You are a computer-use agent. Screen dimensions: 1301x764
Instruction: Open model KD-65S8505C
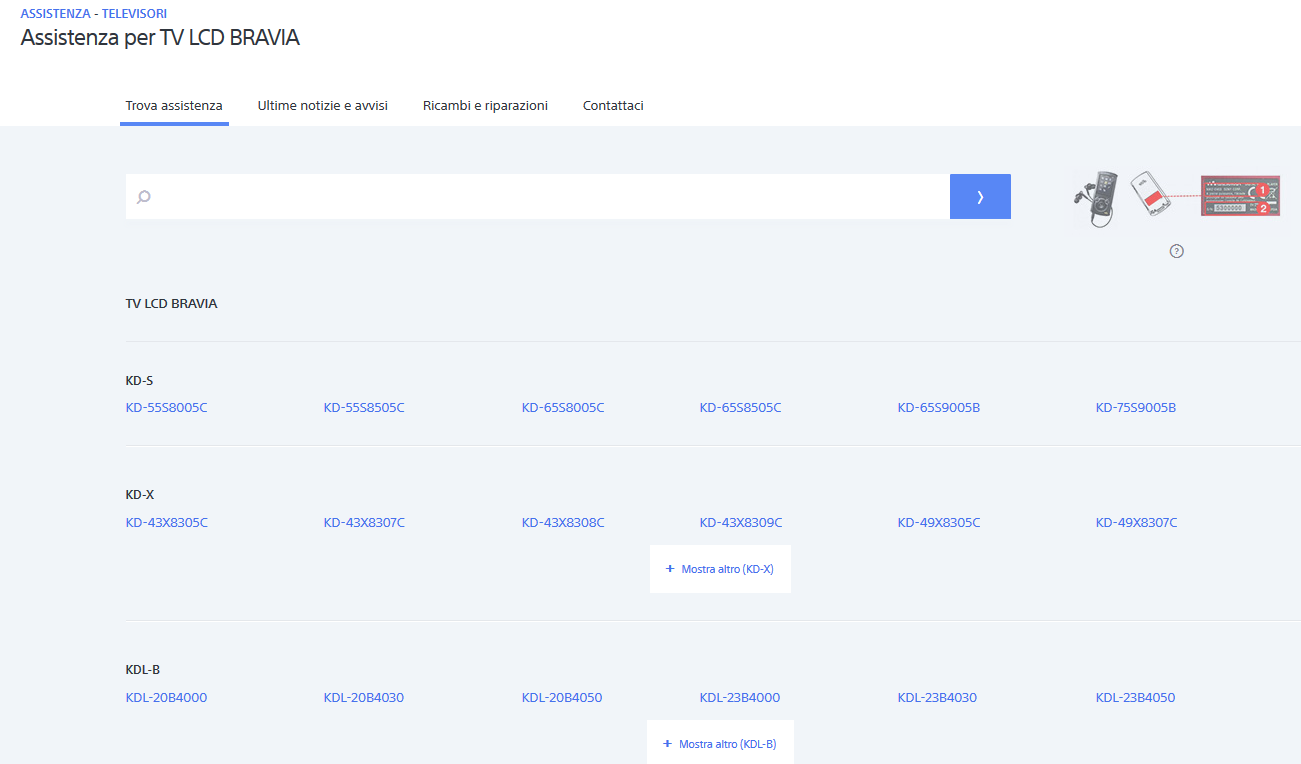(x=740, y=408)
